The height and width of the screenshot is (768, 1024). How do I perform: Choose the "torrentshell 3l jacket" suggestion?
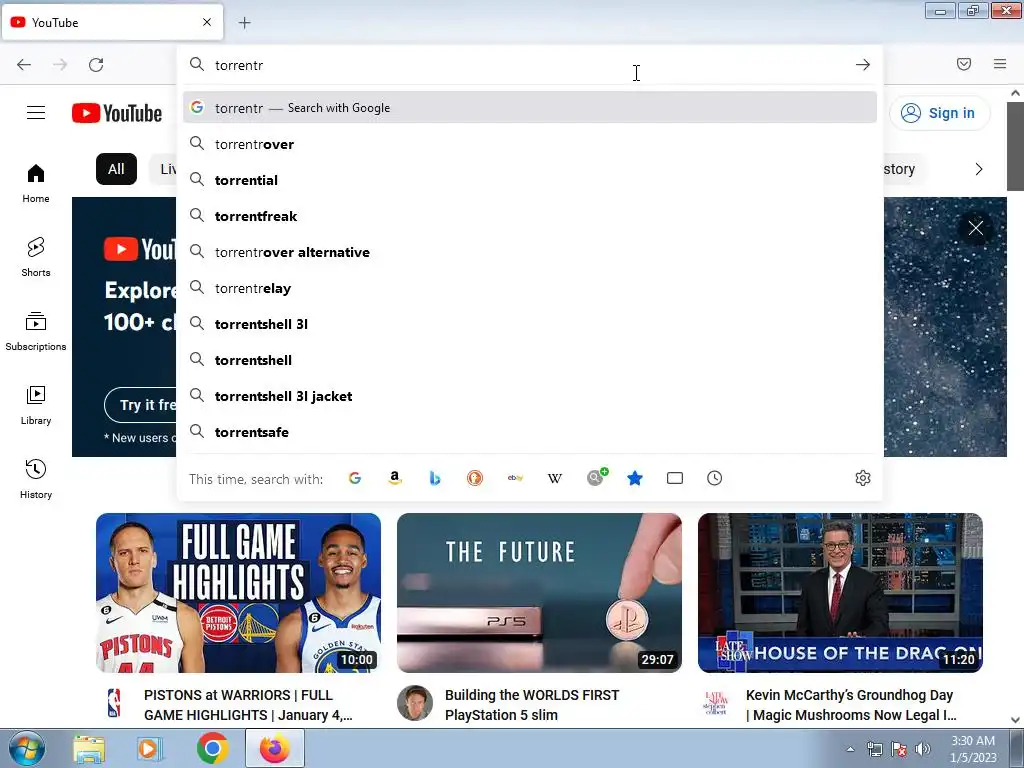tap(530, 396)
